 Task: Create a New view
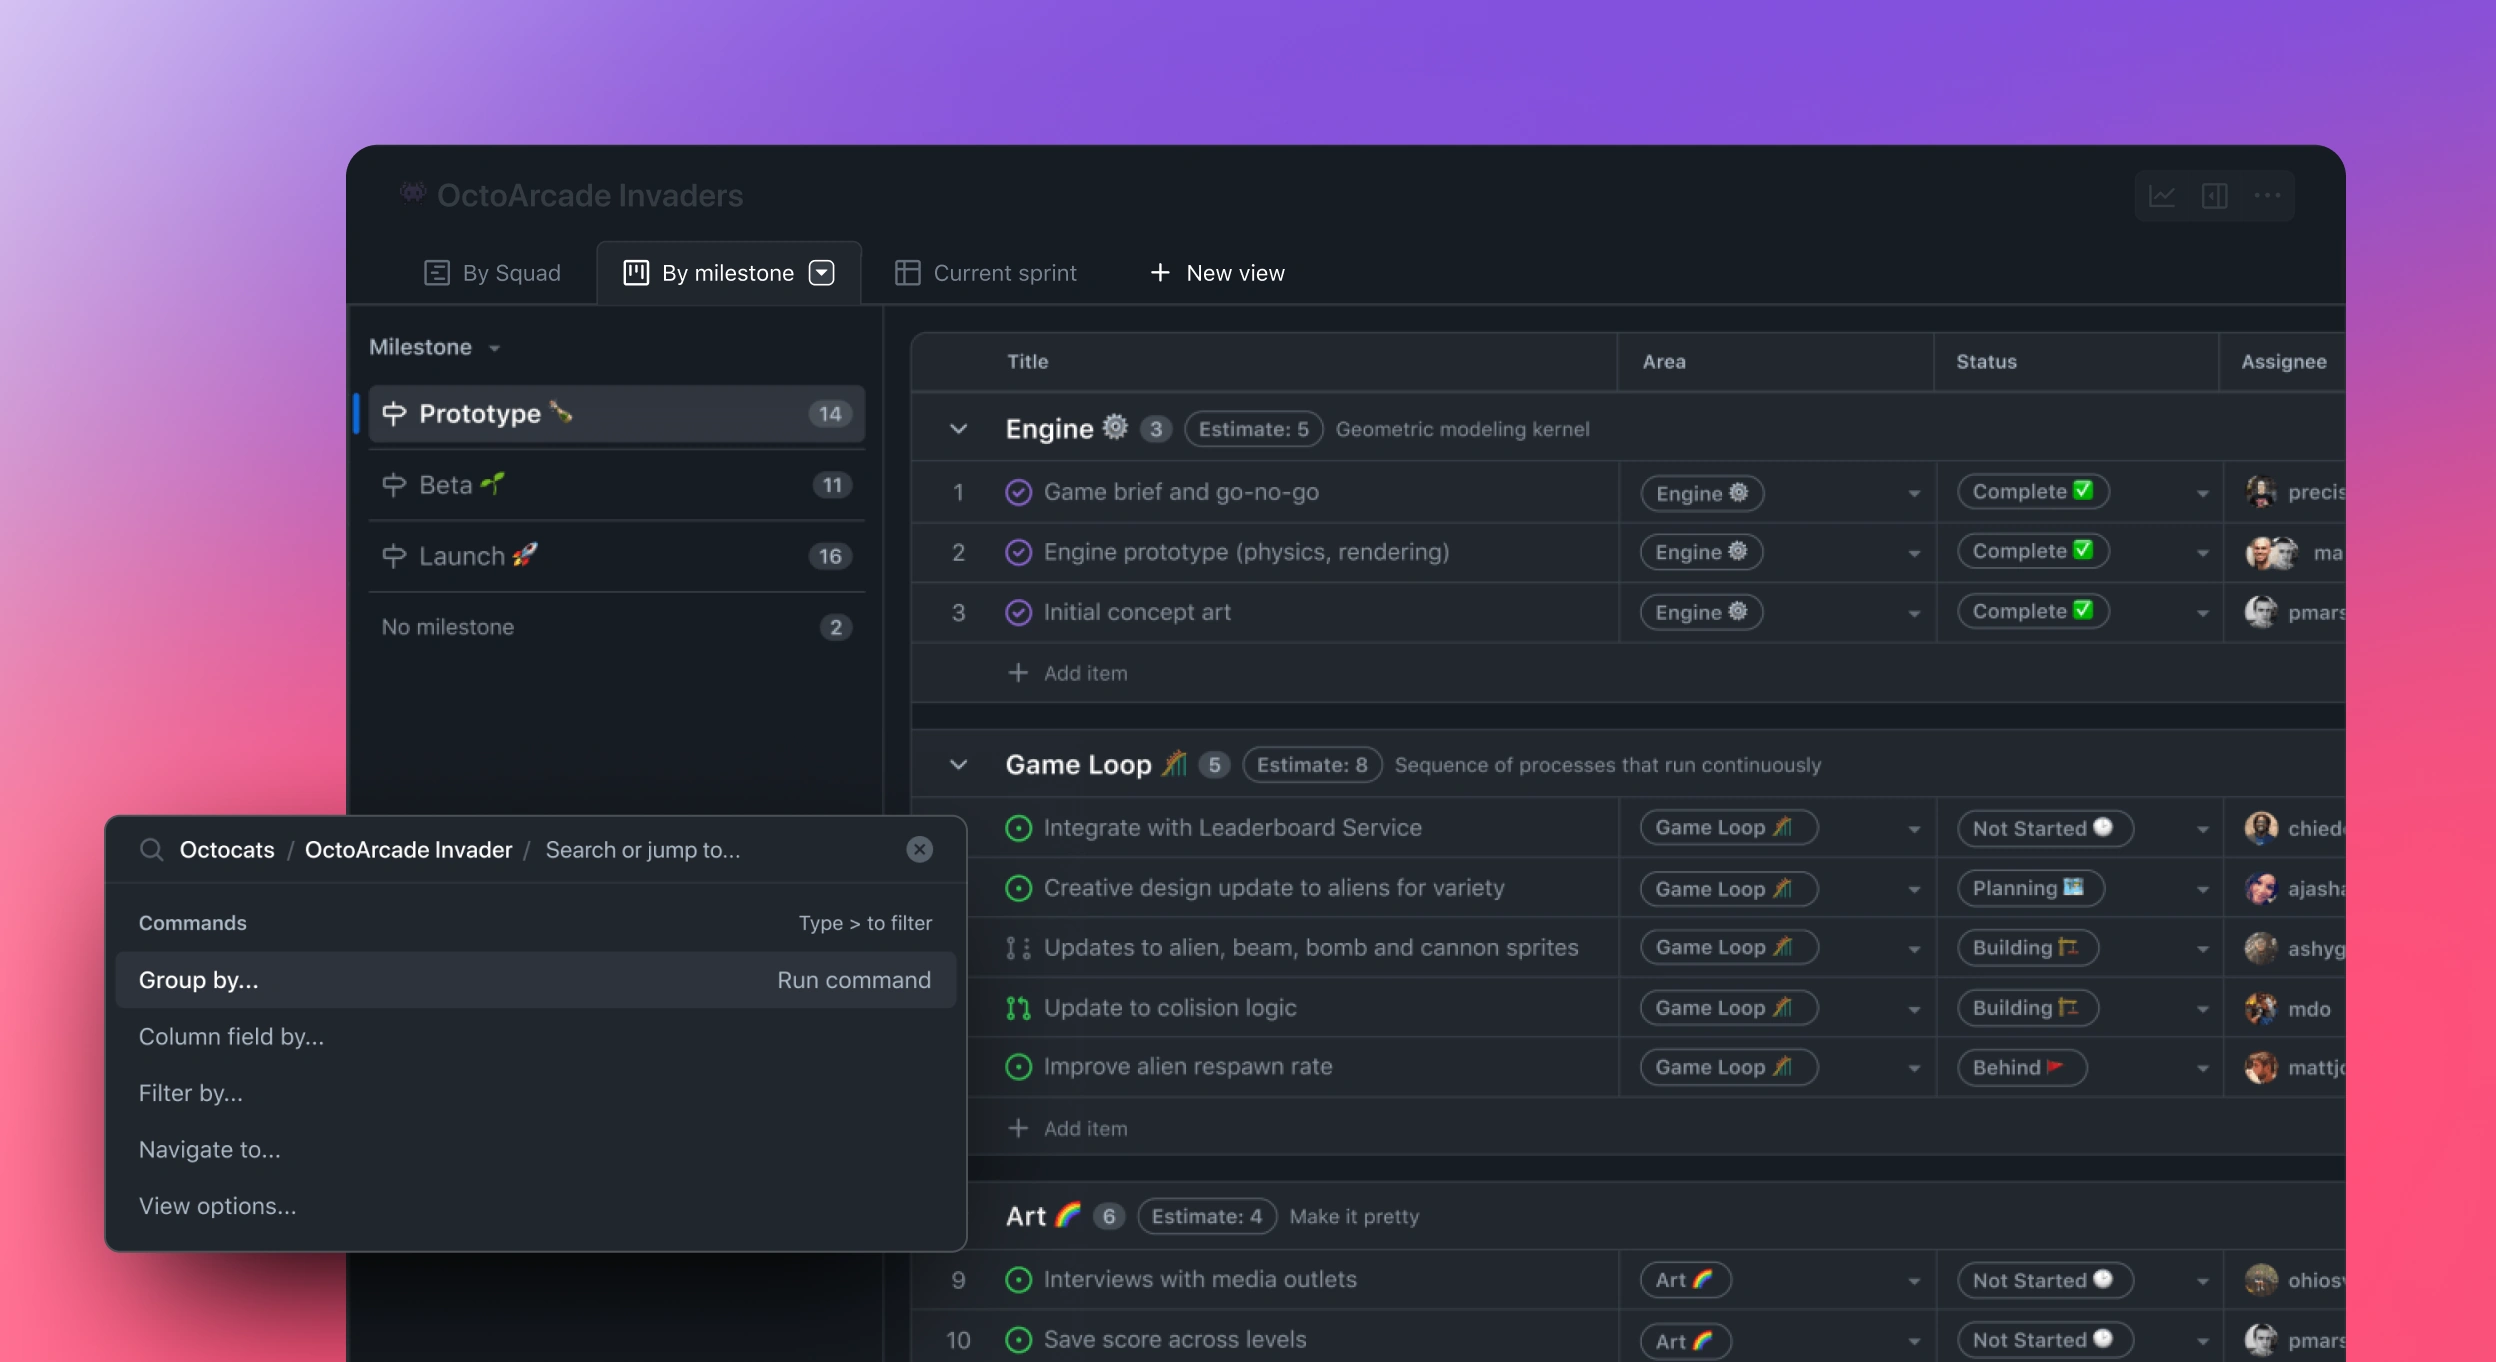[x=1217, y=273]
